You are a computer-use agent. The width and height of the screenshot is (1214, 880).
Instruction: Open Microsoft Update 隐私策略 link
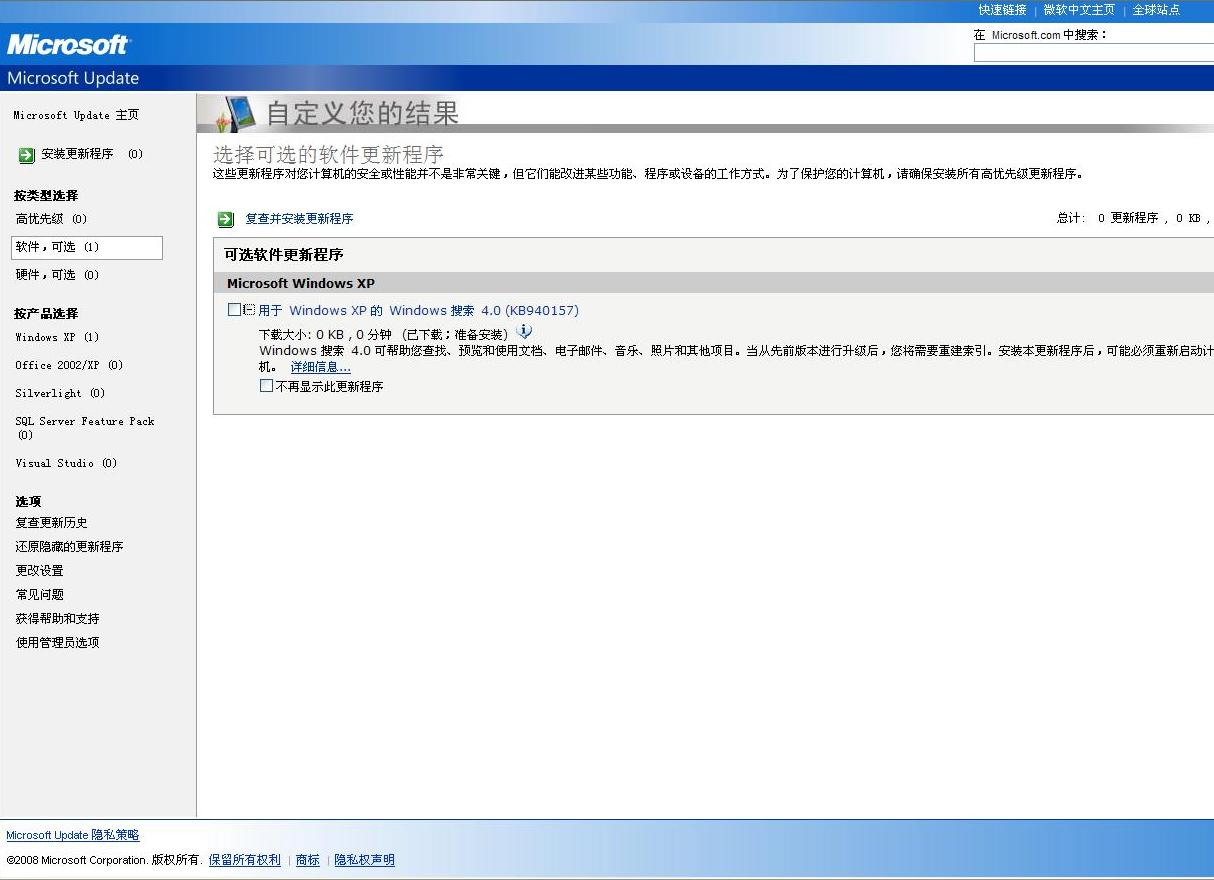73,835
